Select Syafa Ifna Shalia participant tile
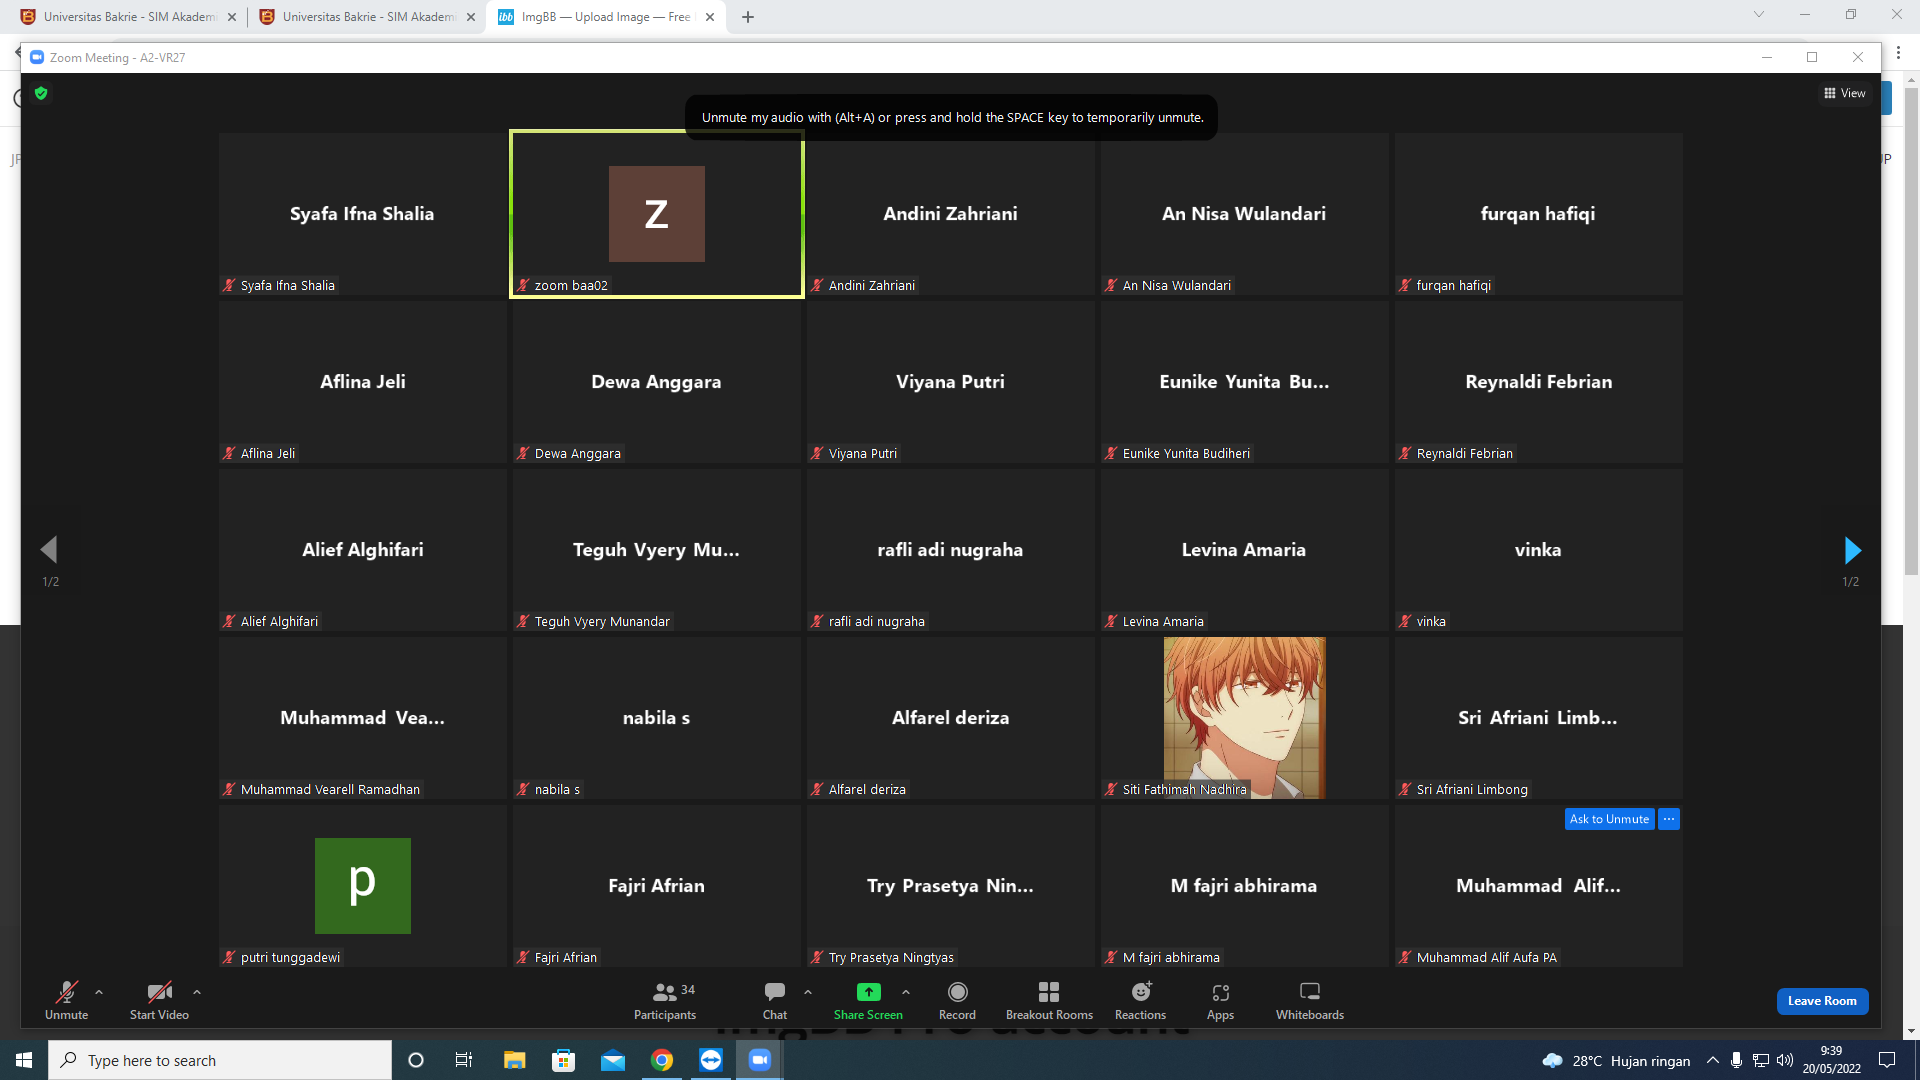 363,214
